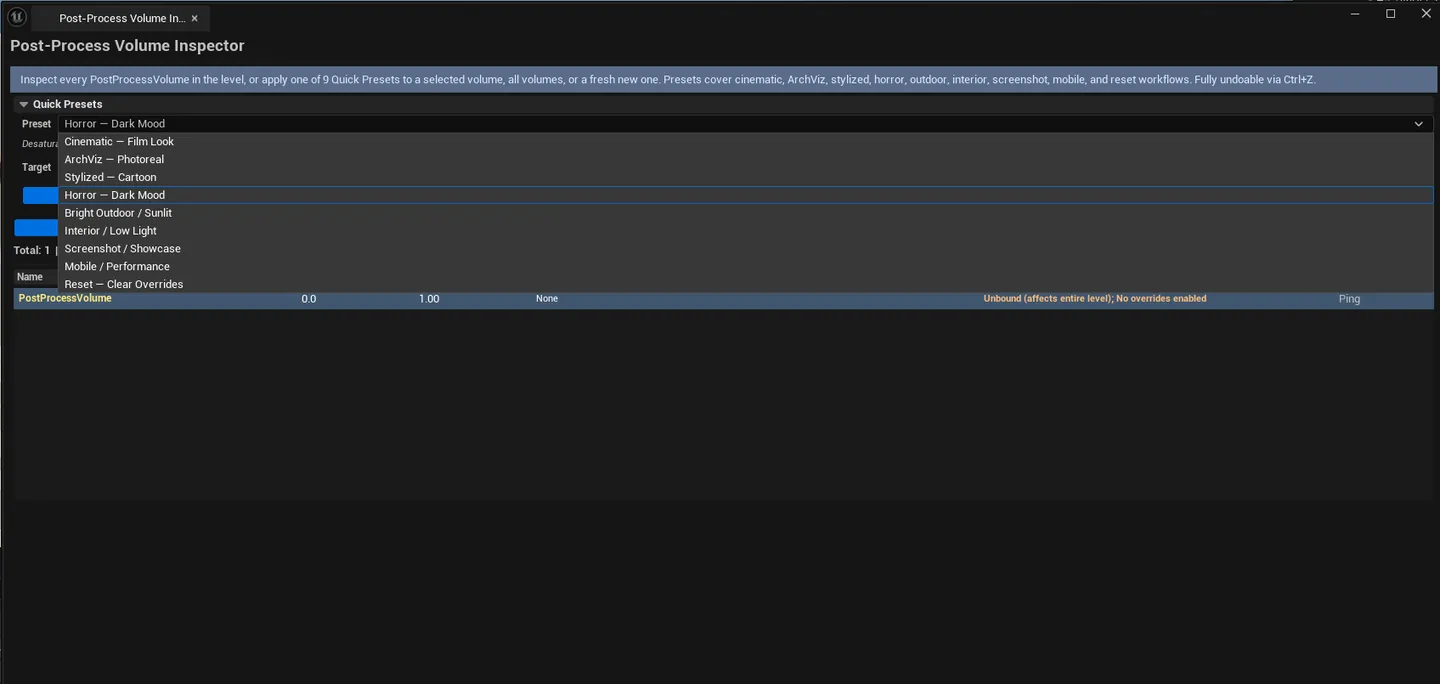1440x684 pixels.
Task: Choose Cinematic — Film Look preset
Action: (745, 142)
